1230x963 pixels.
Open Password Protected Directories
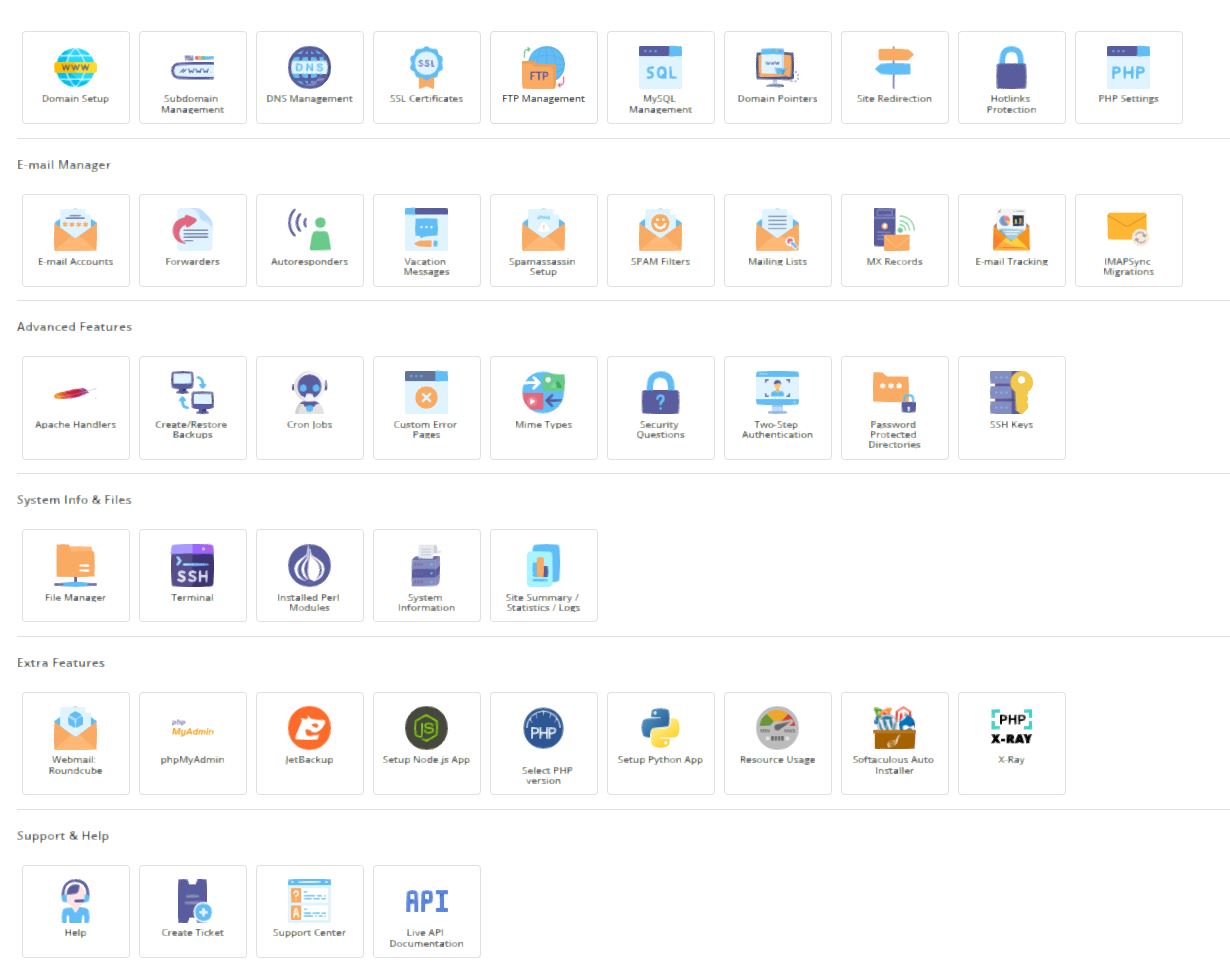tap(895, 408)
